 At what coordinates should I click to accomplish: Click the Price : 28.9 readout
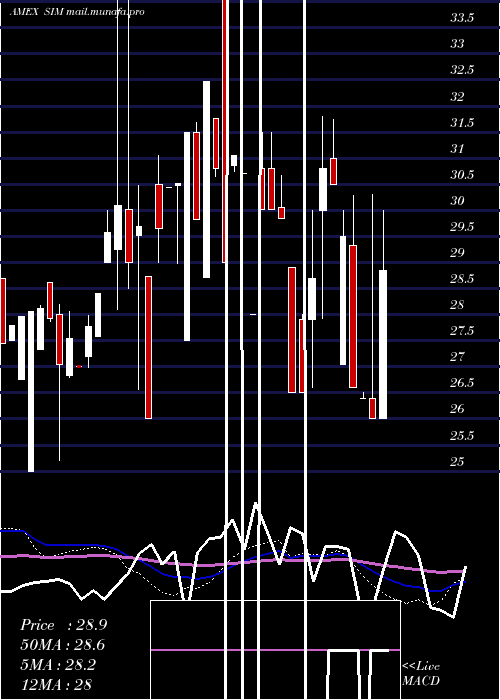(x=63, y=625)
